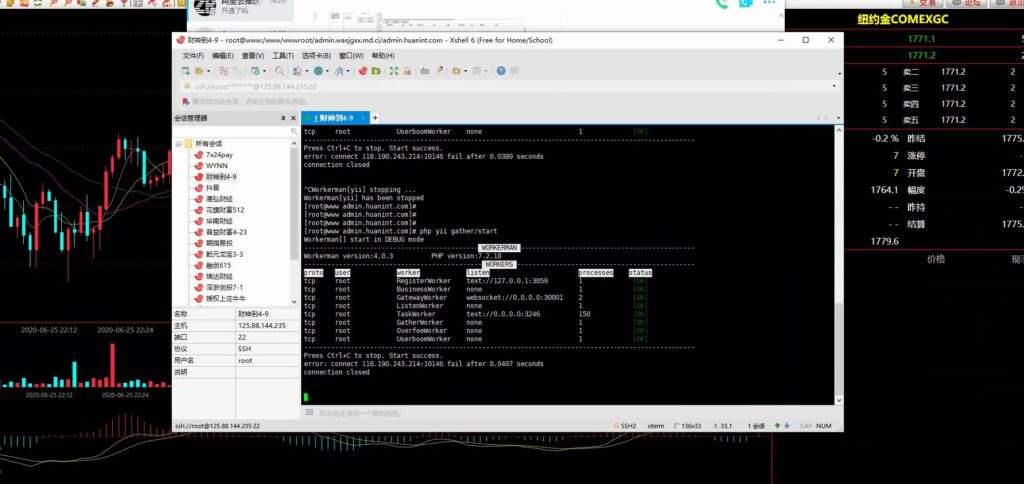Close the session manager panel
Viewport: 1024px width, 484px height.
pos(294,118)
